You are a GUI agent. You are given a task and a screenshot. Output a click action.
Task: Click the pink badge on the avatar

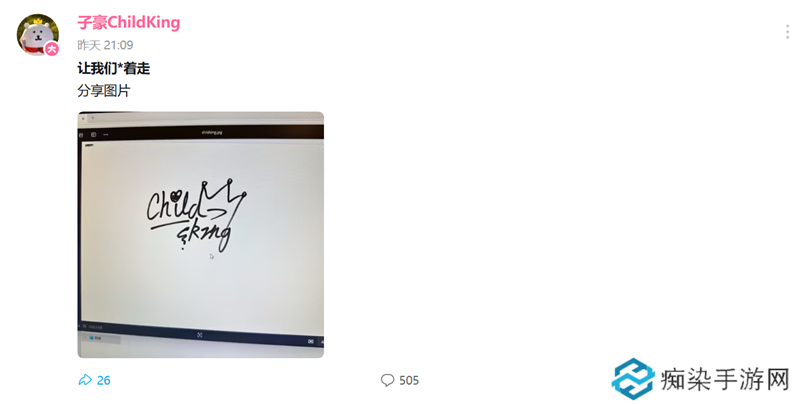point(52,49)
